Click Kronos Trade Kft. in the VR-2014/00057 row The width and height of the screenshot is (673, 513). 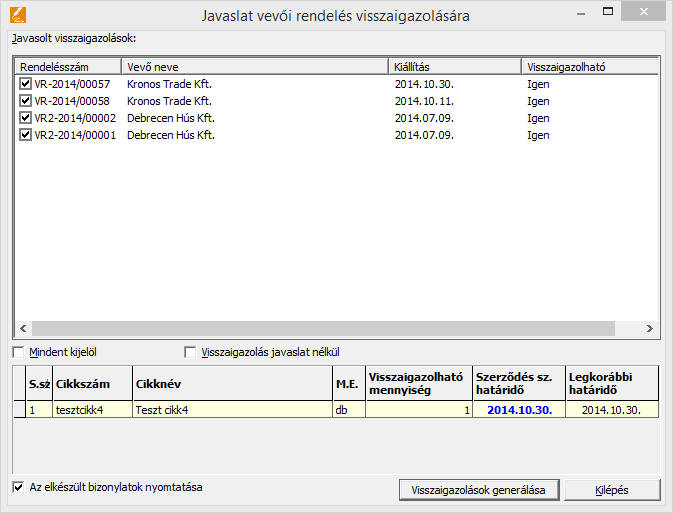point(170,84)
